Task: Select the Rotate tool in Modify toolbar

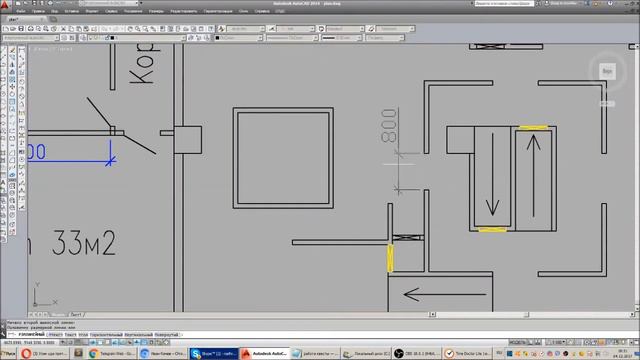Action: pos(12,94)
